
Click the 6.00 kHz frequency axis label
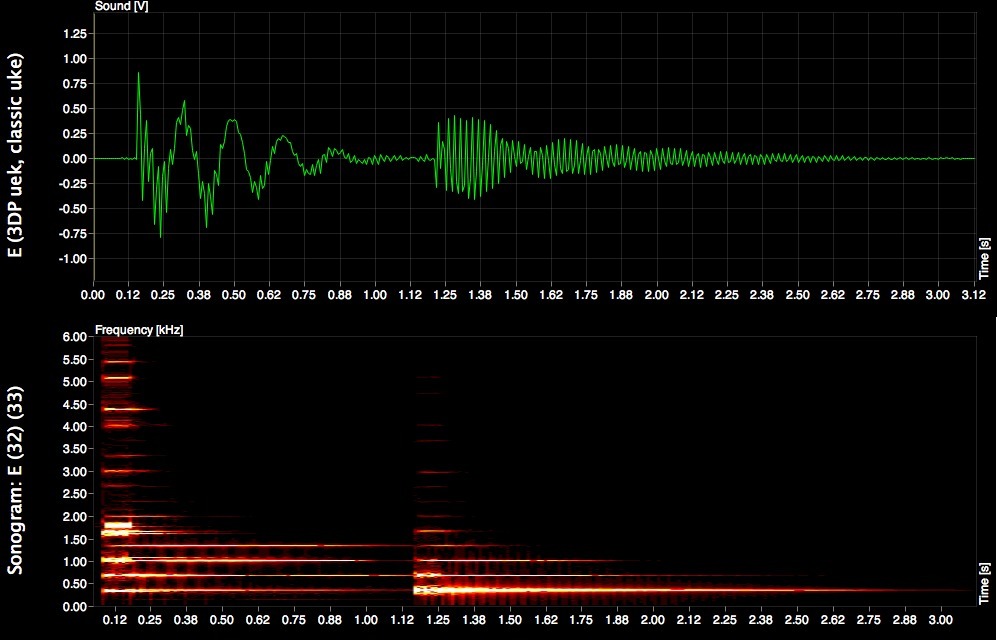coord(75,337)
